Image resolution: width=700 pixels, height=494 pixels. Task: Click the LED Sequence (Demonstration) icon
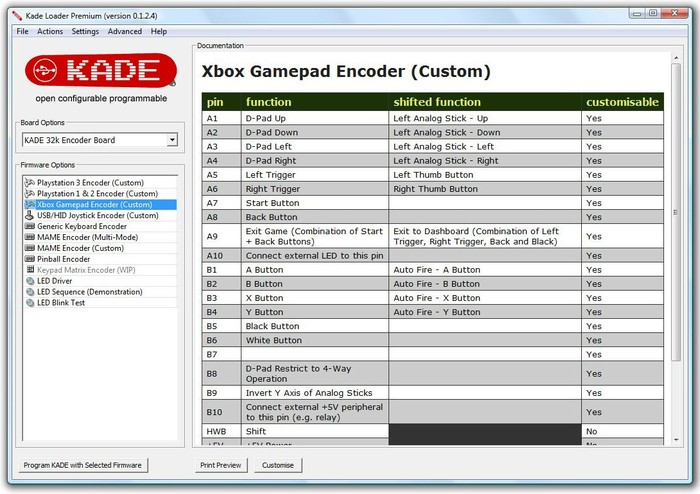(x=30, y=292)
